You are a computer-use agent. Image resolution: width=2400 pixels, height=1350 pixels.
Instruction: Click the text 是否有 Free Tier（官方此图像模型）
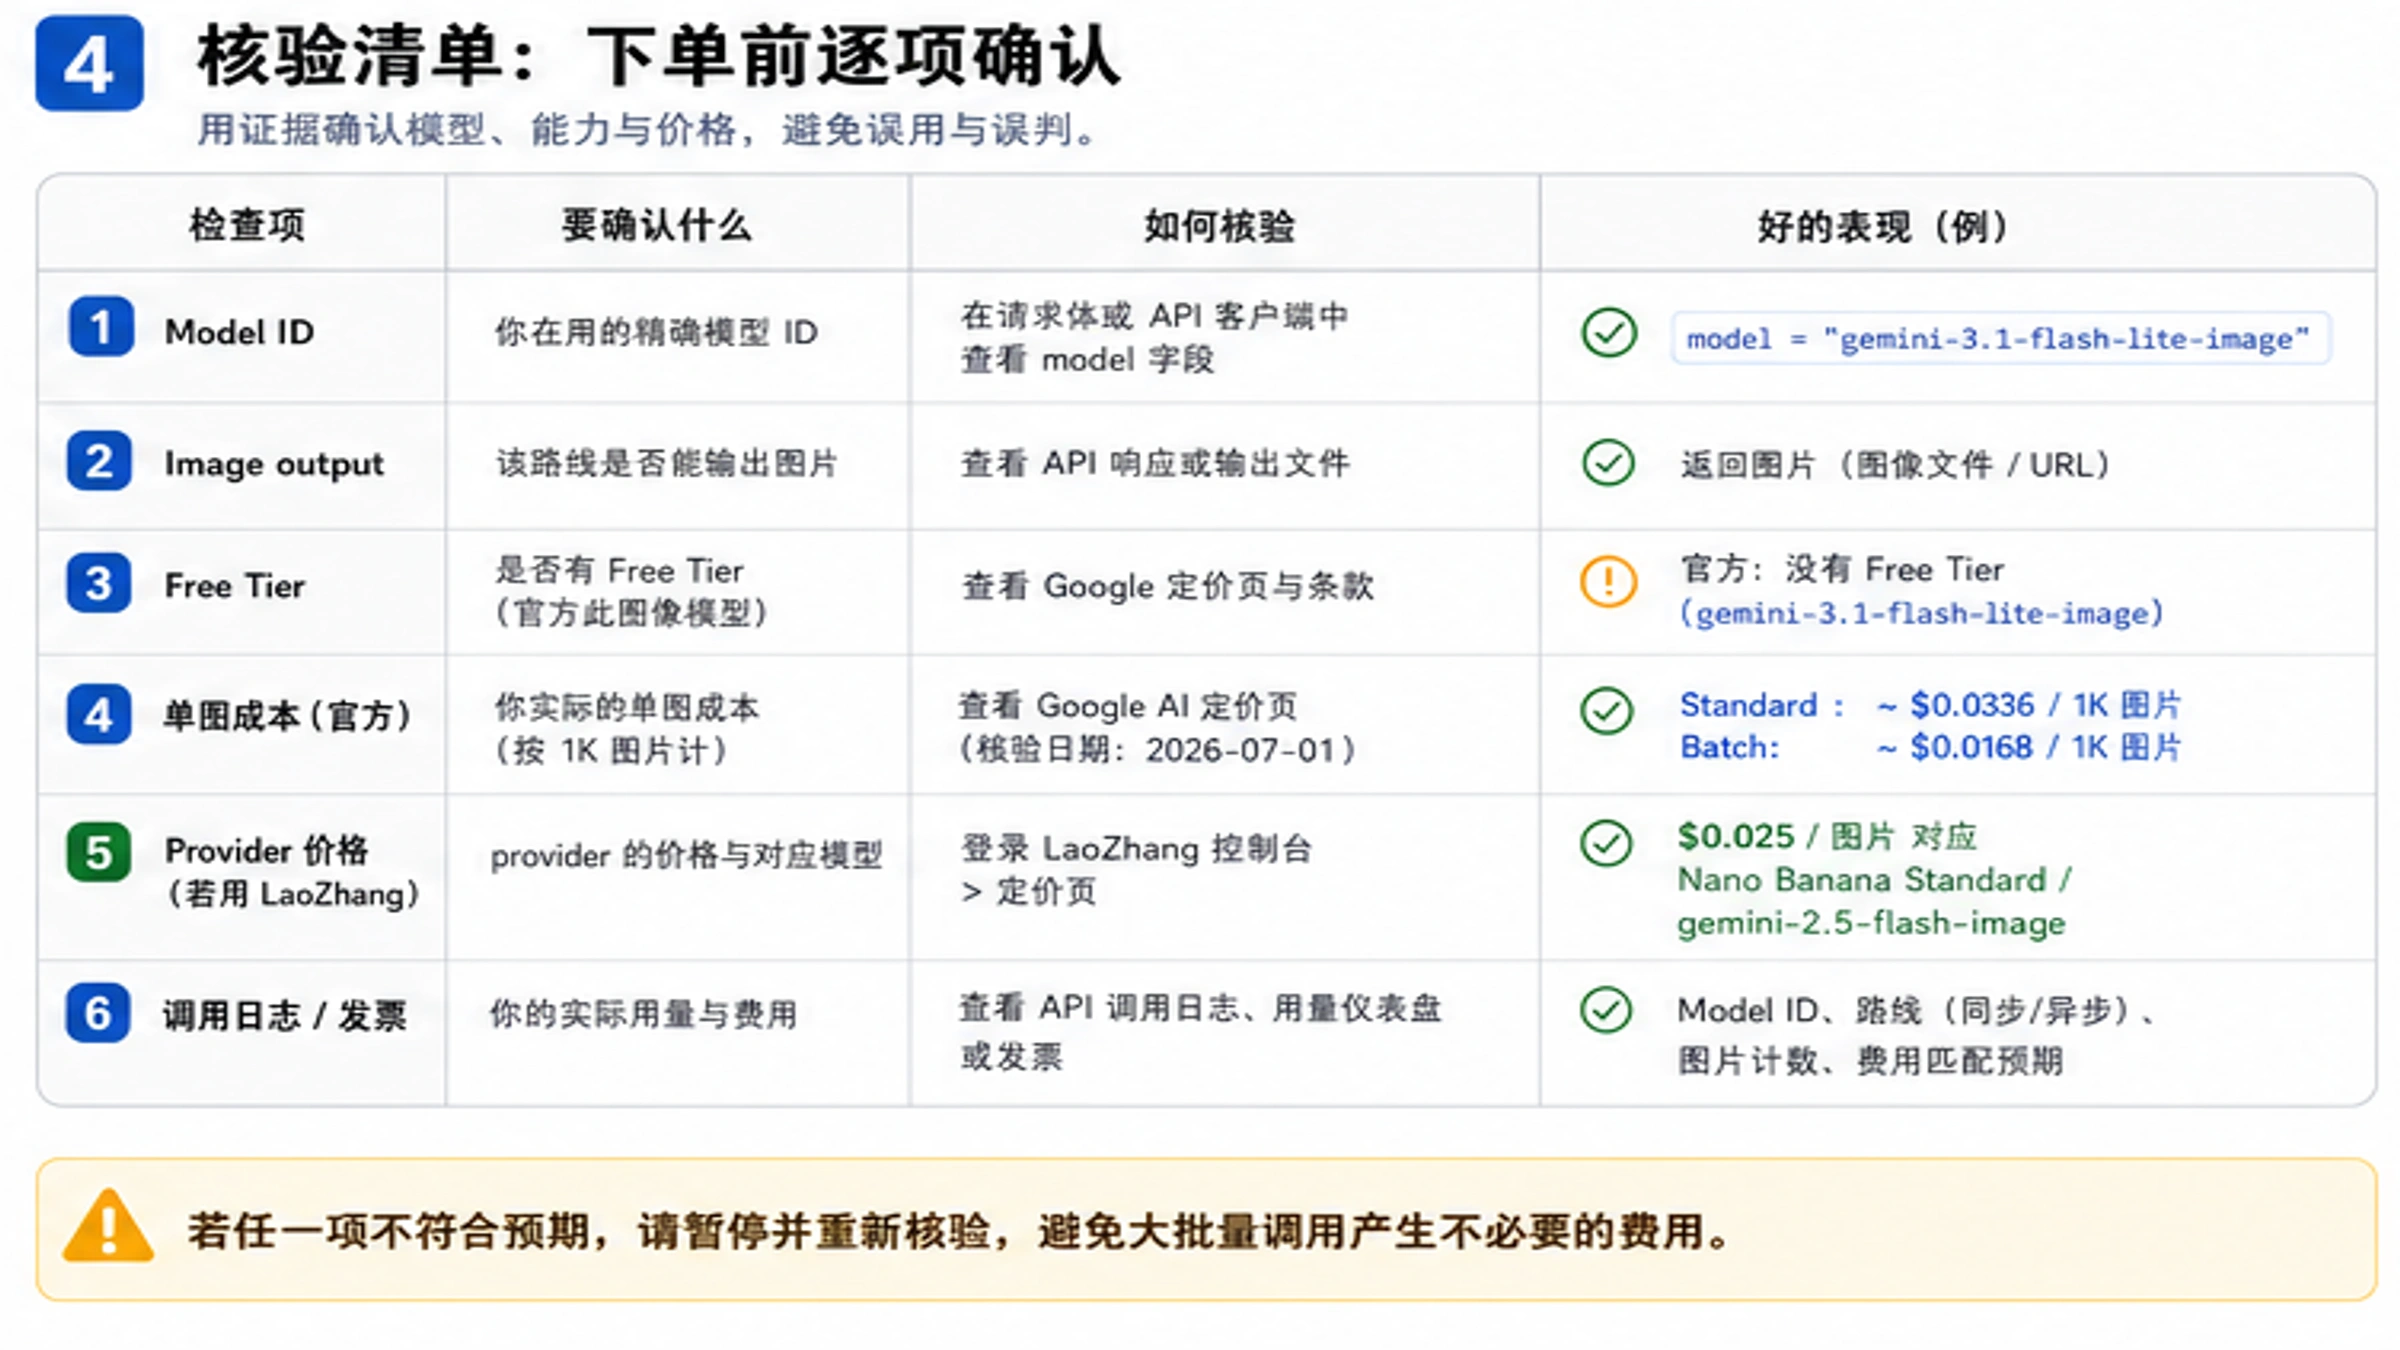coord(632,591)
